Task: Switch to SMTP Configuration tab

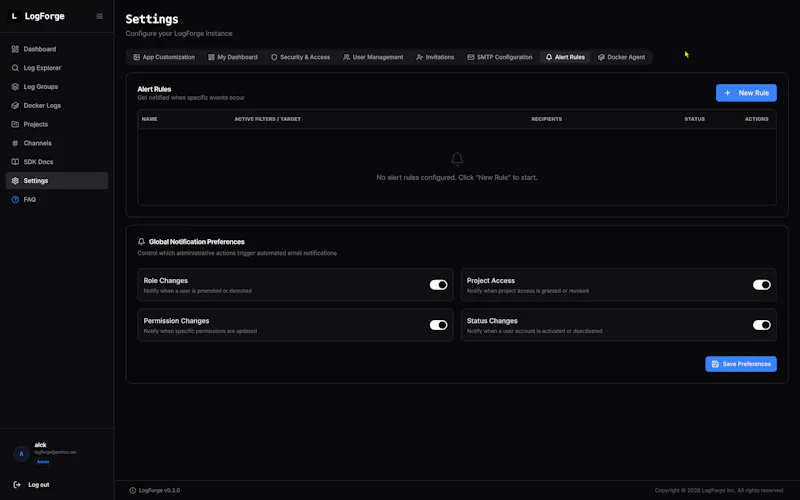Action: (499, 57)
